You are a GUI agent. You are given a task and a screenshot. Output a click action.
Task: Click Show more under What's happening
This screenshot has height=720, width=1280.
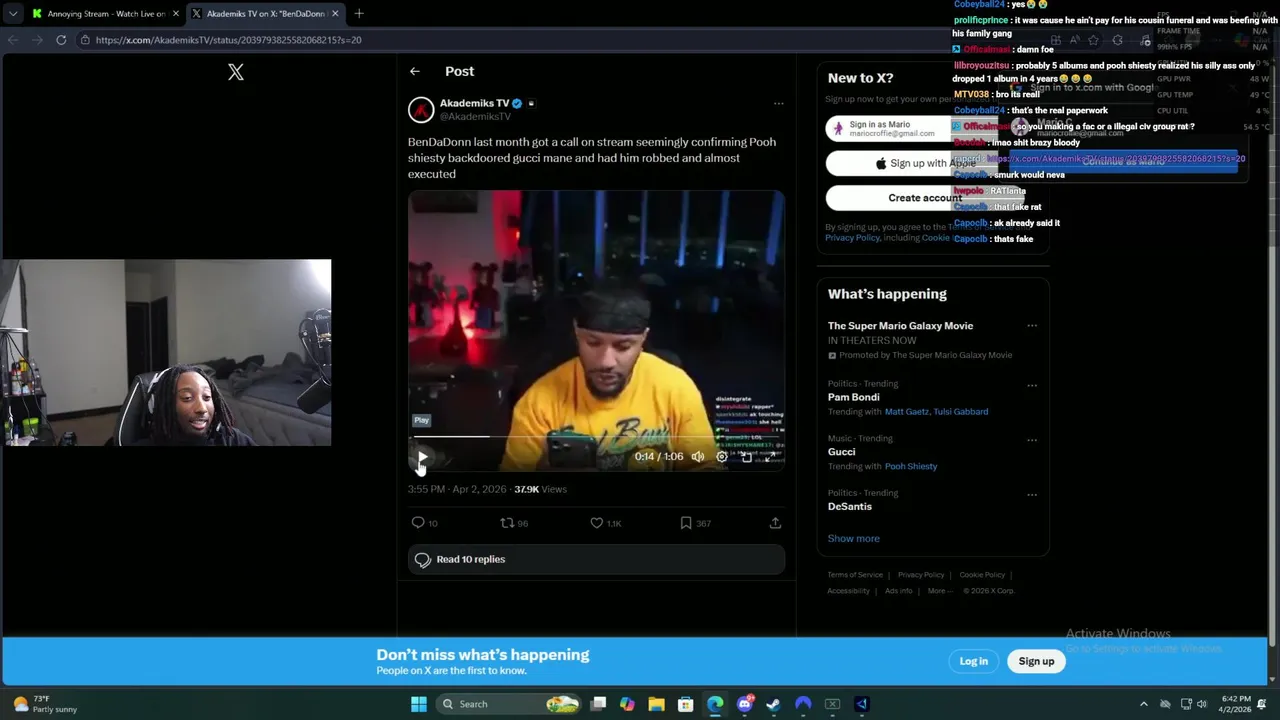[854, 539]
